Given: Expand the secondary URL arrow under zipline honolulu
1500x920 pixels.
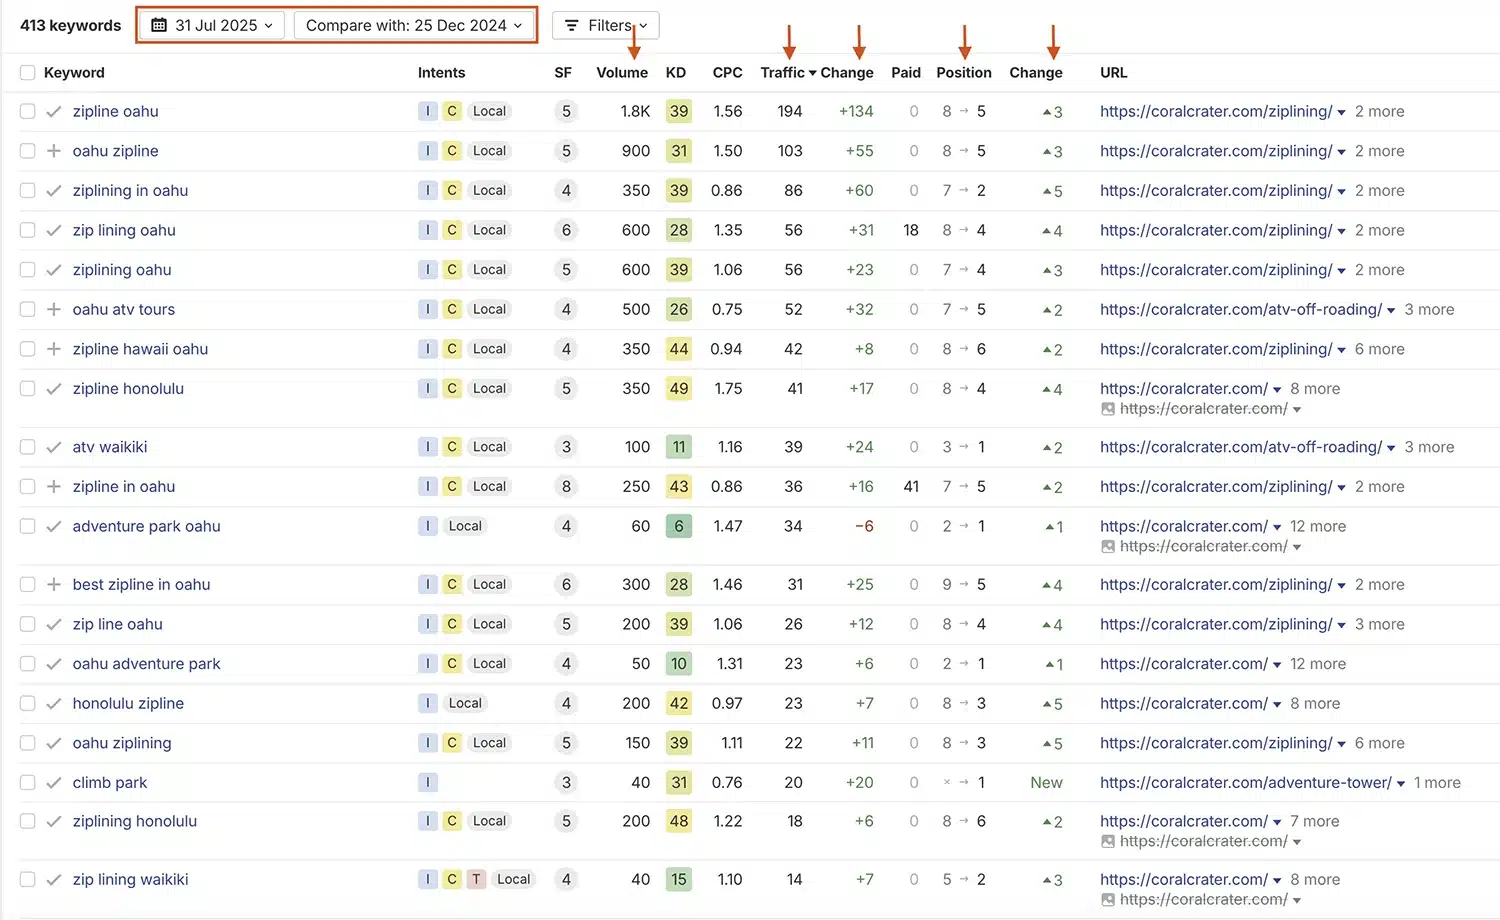Looking at the screenshot, I should (1297, 409).
